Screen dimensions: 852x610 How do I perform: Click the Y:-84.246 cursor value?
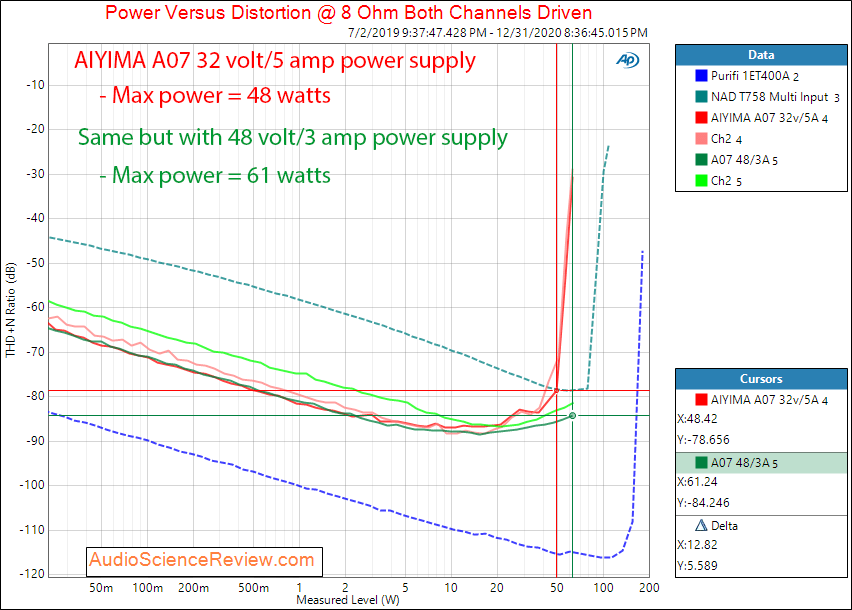pos(703,503)
